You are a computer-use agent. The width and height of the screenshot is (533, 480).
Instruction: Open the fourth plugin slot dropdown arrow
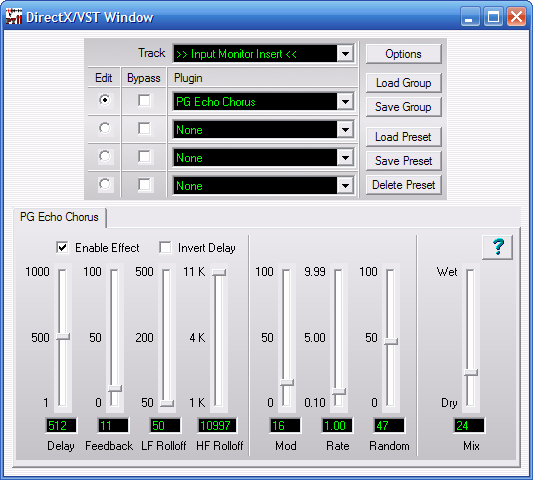[x=345, y=185]
